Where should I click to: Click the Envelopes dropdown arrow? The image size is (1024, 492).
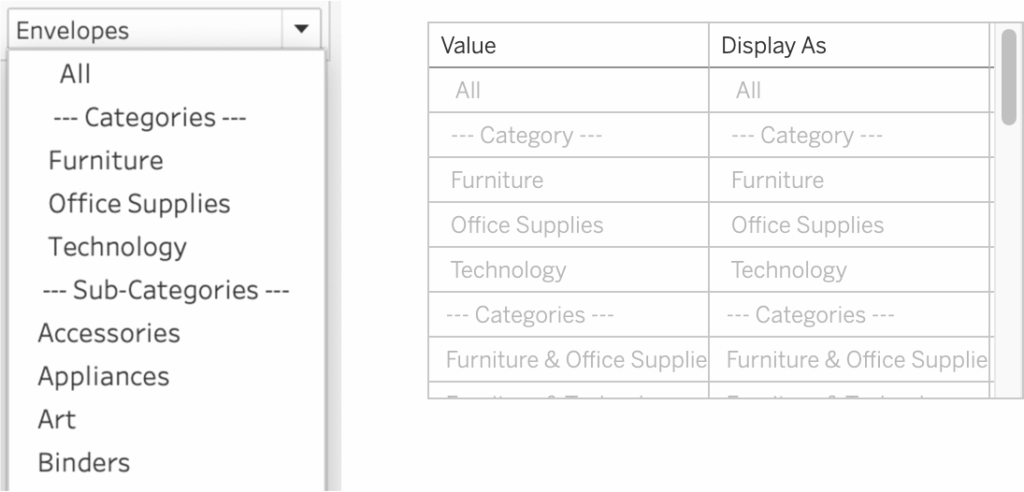coord(301,30)
